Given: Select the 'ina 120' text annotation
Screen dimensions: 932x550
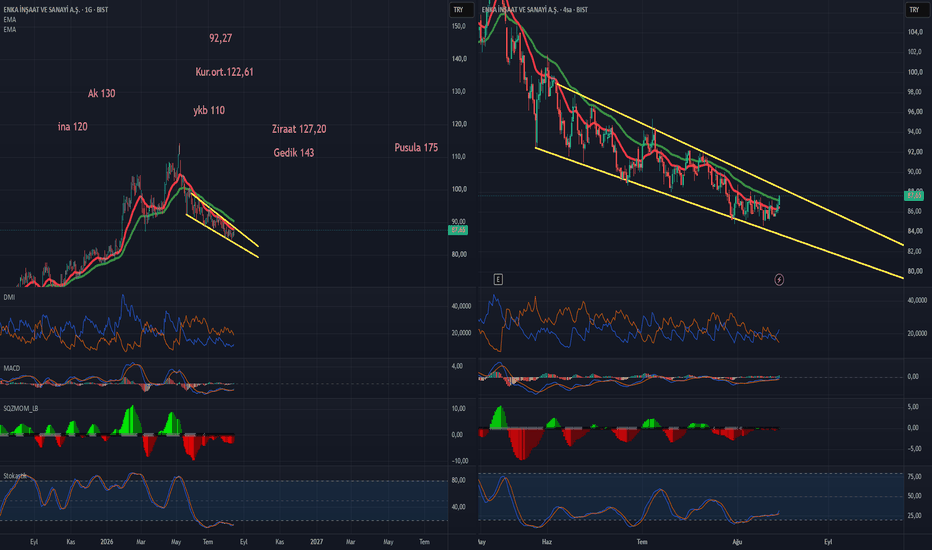Looking at the screenshot, I should pos(73,127).
